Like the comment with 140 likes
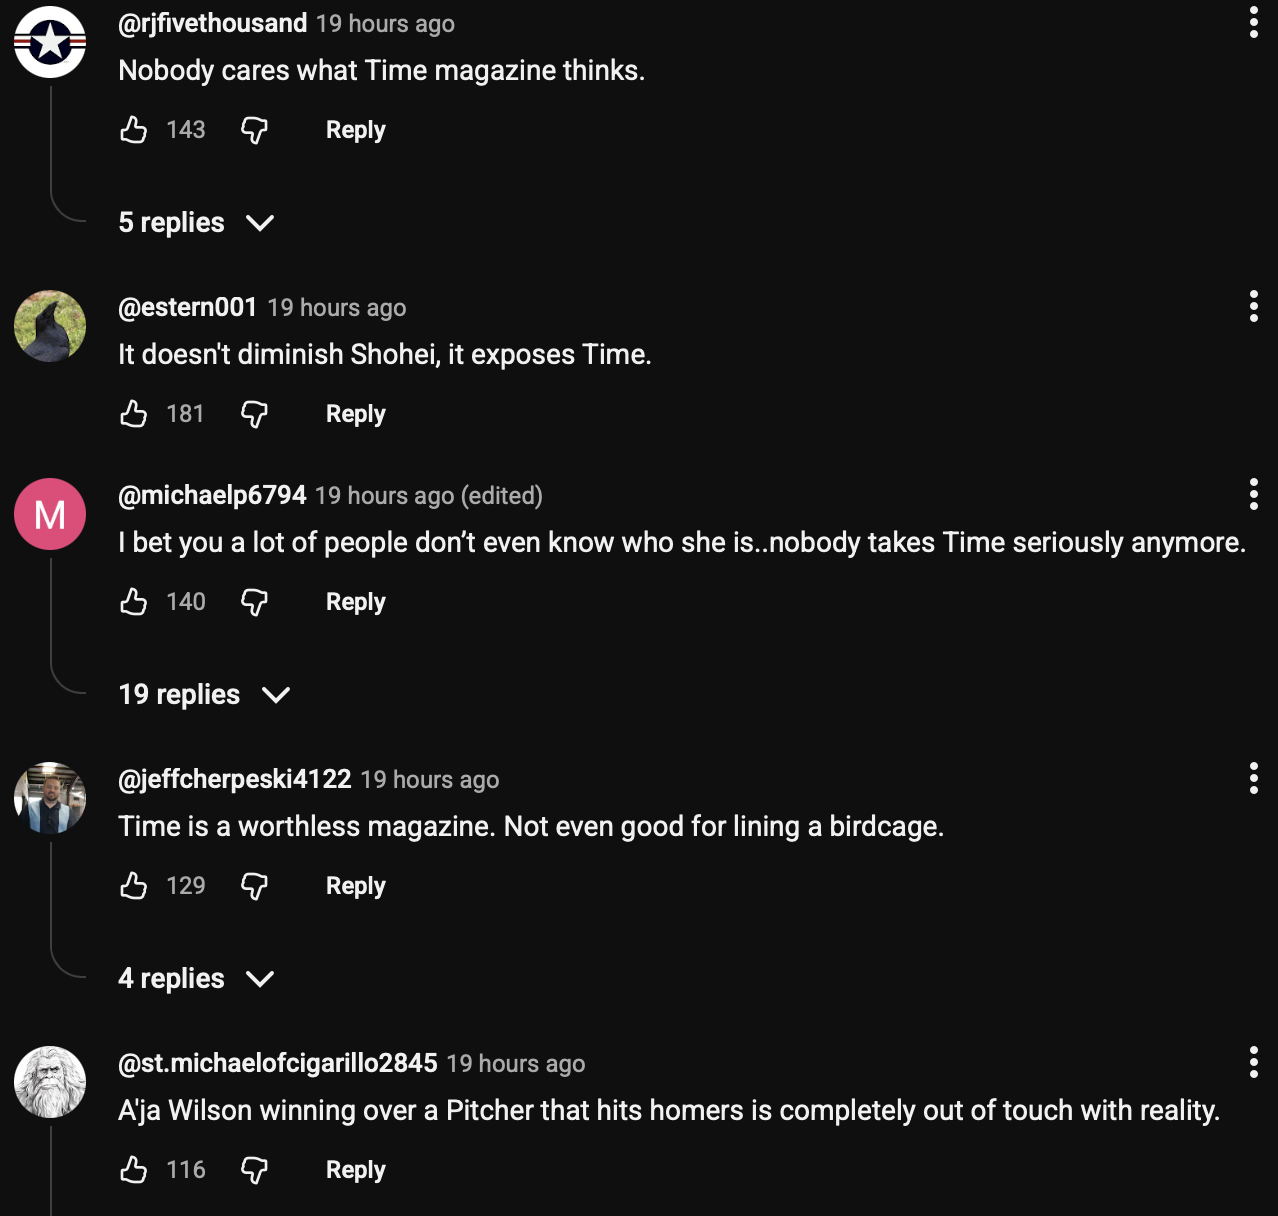This screenshot has width=1278, height=1216. point(134,602)
